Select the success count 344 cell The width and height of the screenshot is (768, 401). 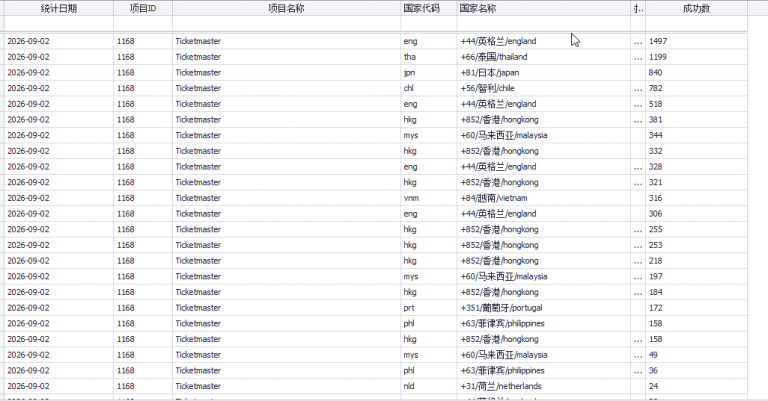696,135
